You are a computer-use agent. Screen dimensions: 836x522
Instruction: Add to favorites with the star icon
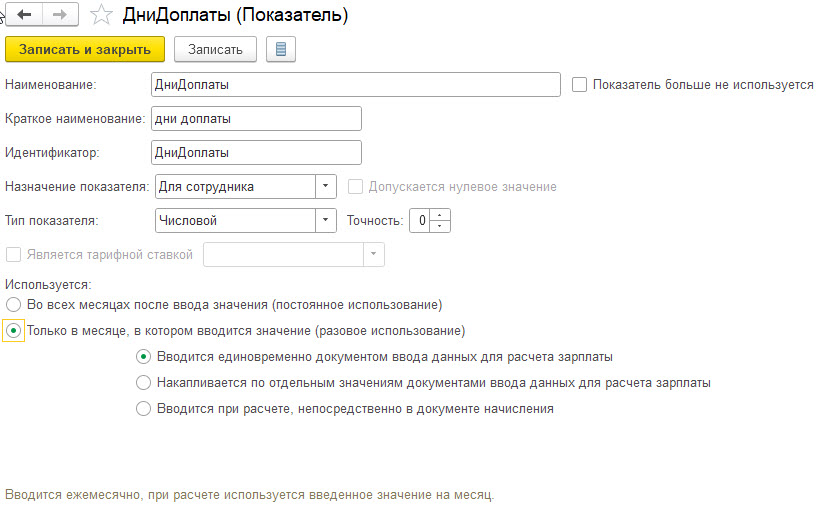click(101, 15)
